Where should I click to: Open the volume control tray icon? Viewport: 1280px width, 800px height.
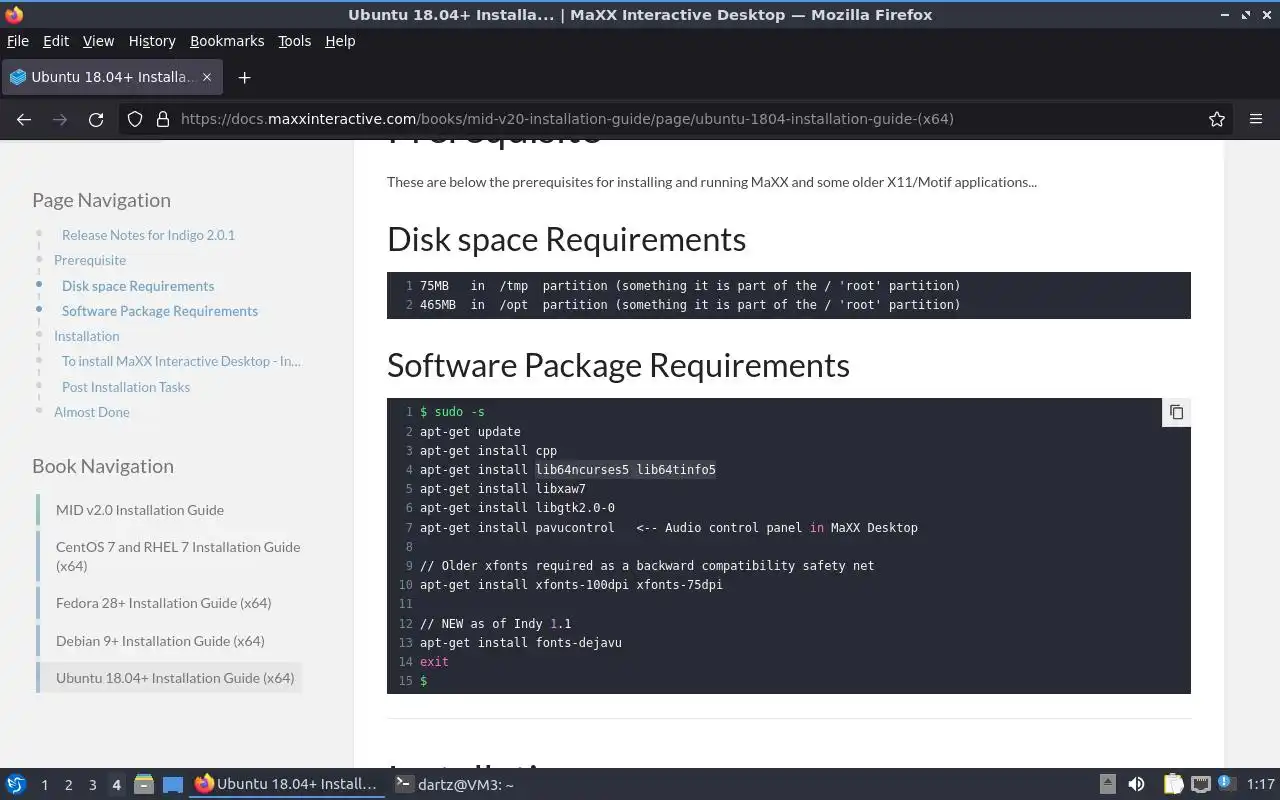click(x=1136, y=784)
